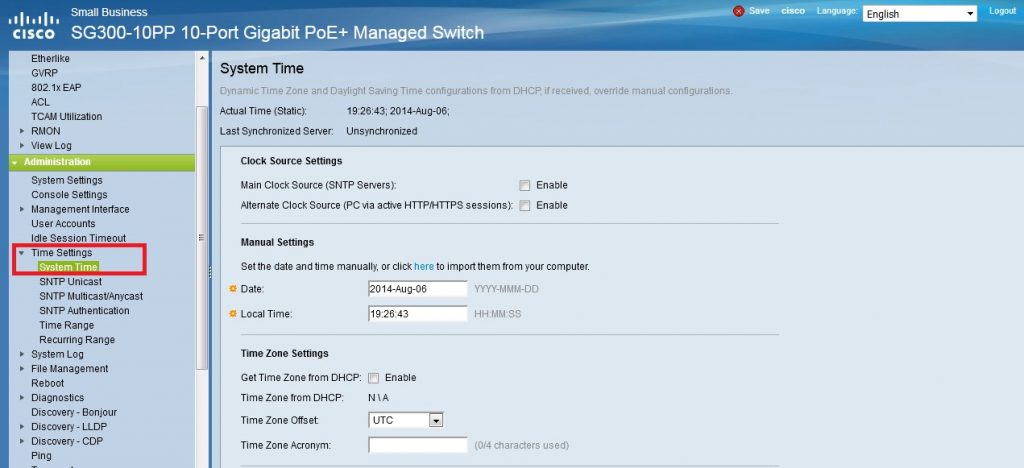
Task: Click the Logout link
Action: tap(1002, 11)
